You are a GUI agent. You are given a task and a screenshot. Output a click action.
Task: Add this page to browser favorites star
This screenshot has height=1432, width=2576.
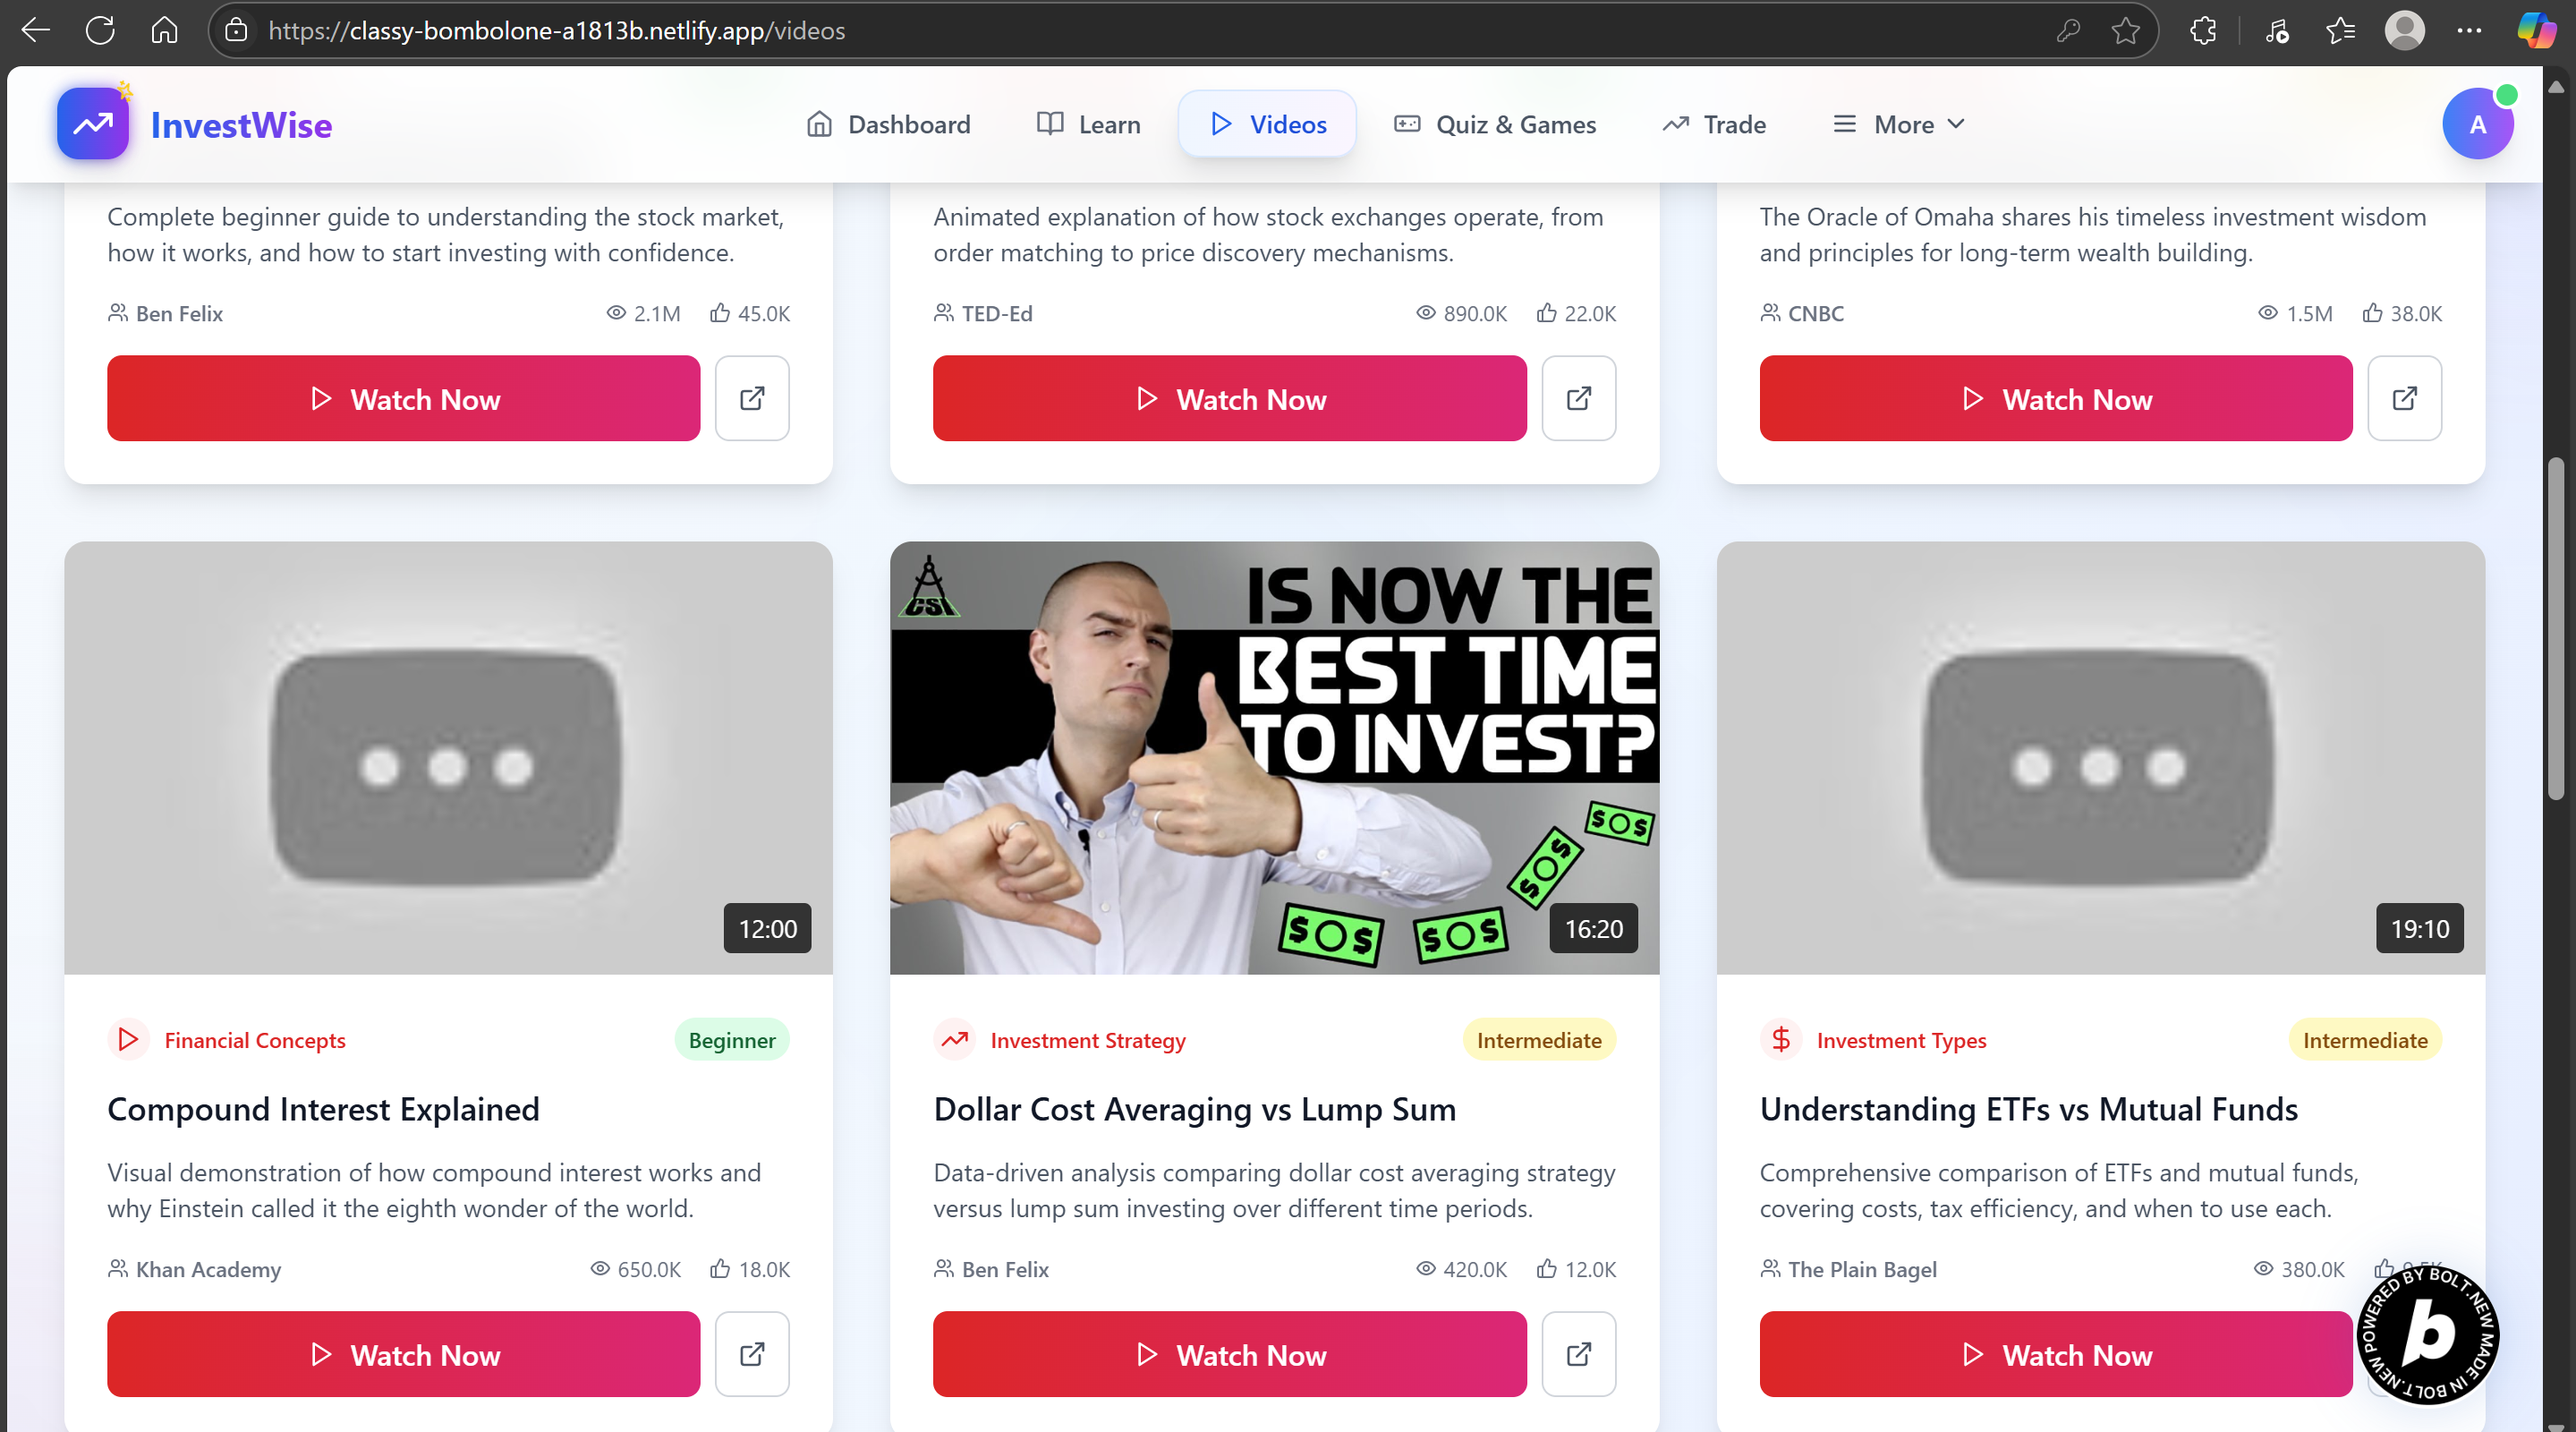click(x=2126, y=31)
